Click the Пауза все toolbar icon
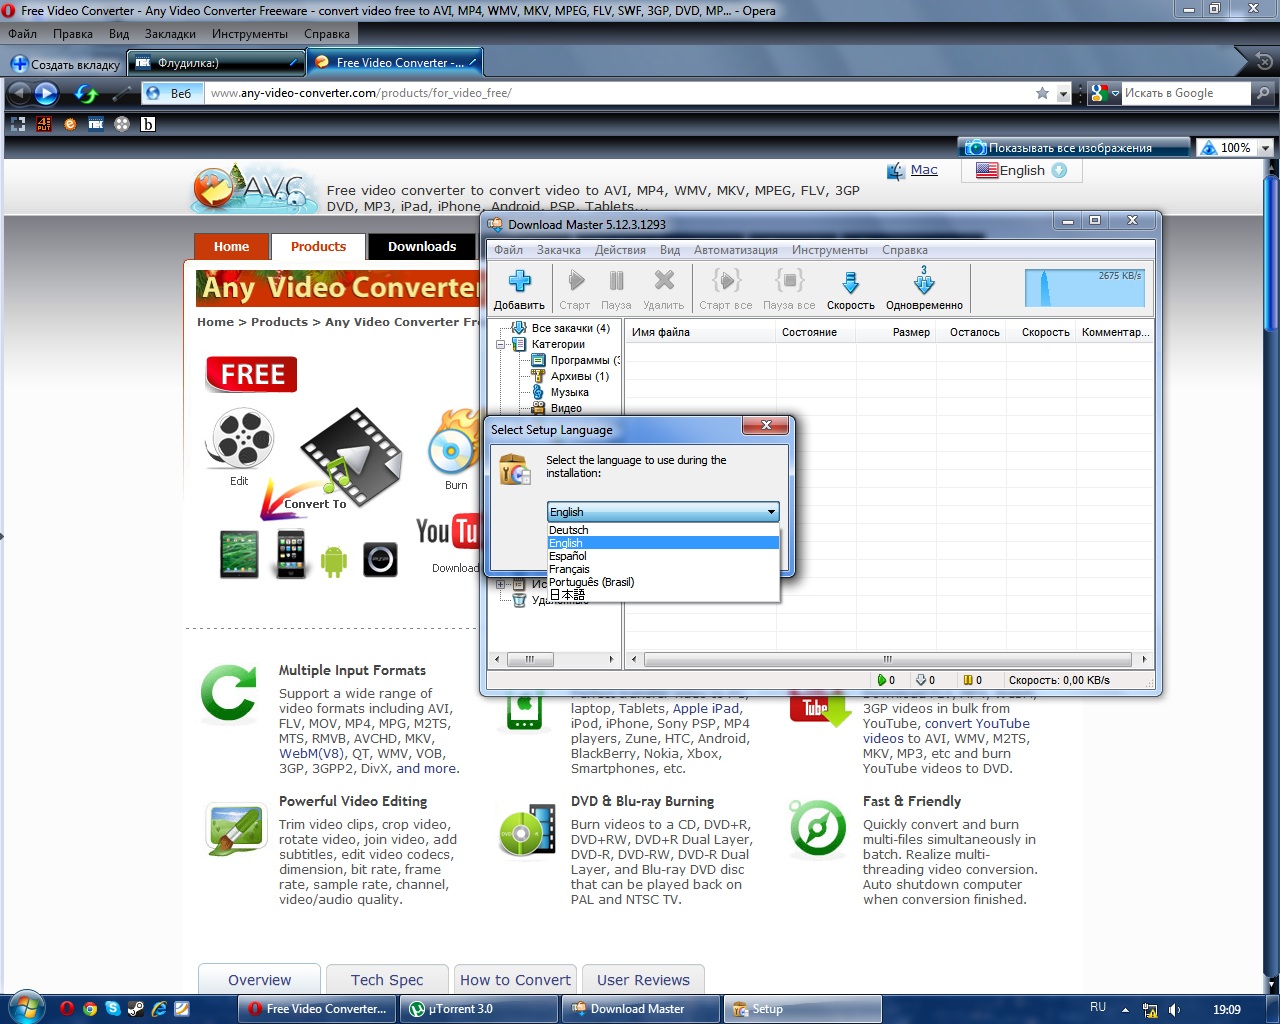 point(789,280)
